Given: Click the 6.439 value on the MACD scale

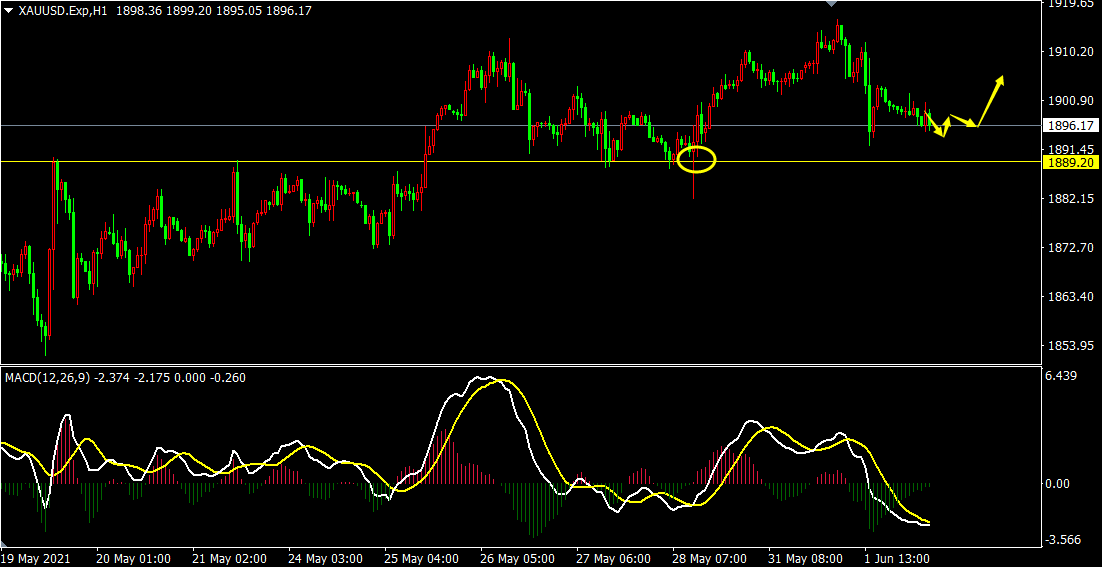Looking at the screenshot, I should coord(1060,376).
